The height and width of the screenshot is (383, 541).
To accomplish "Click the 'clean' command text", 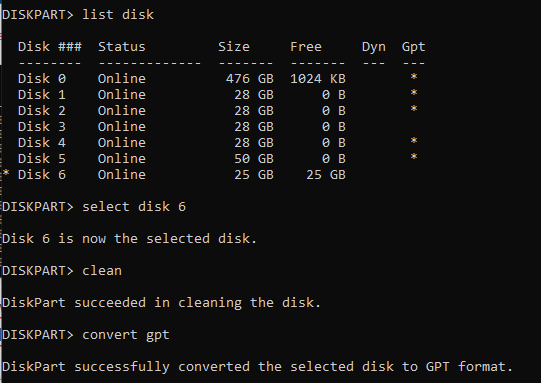I will (102, 271).
